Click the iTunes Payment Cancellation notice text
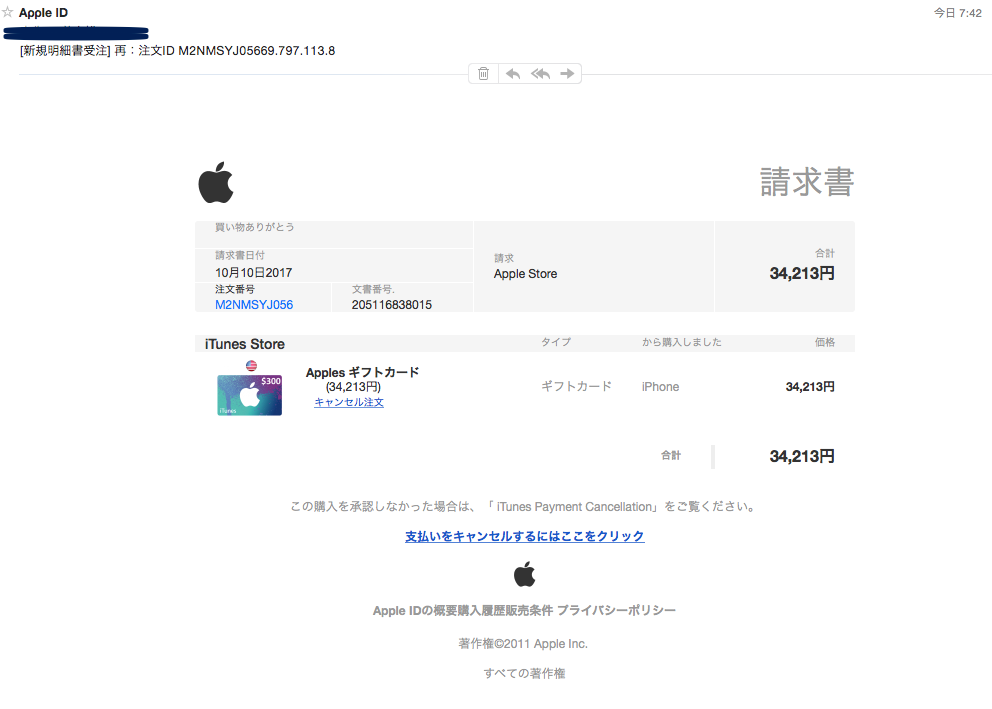This screenshot has height=709, width=992. [524, 507]
